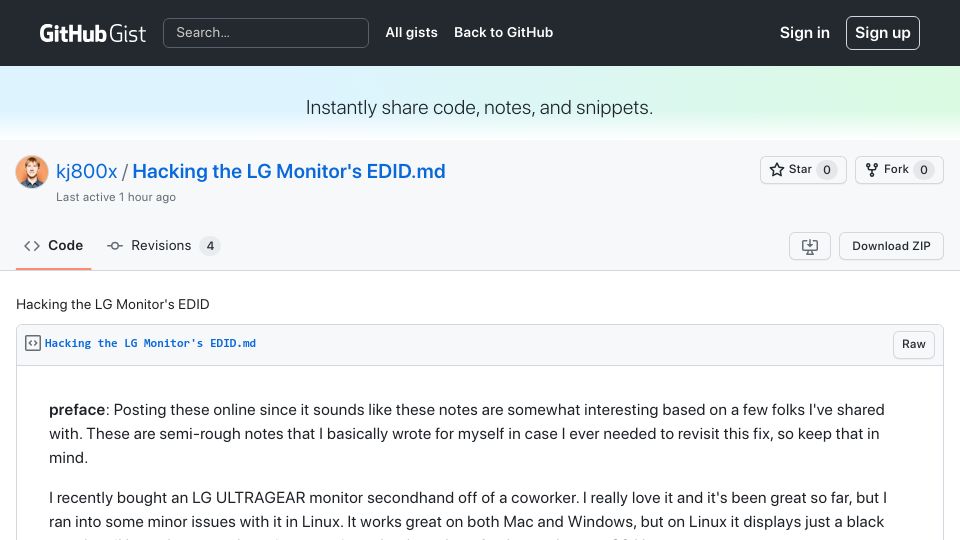The width and height of the screenshot is (960, 540).
Task: Open the GitHub Gist logo home link
Action: 92,33
